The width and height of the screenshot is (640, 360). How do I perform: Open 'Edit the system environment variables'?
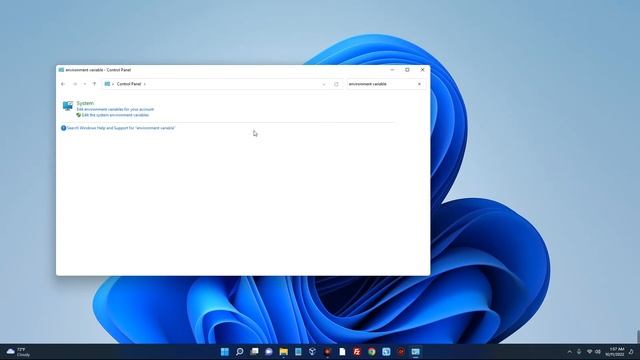[x=116, y=115]
